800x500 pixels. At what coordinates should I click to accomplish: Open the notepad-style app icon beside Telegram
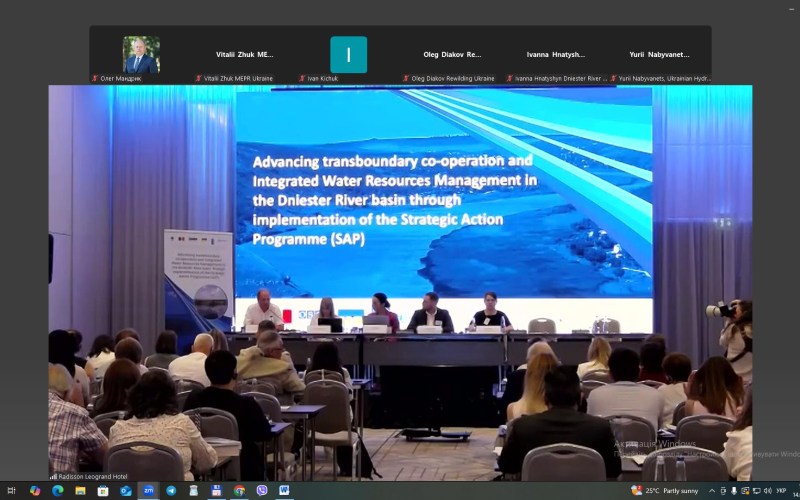194,491
